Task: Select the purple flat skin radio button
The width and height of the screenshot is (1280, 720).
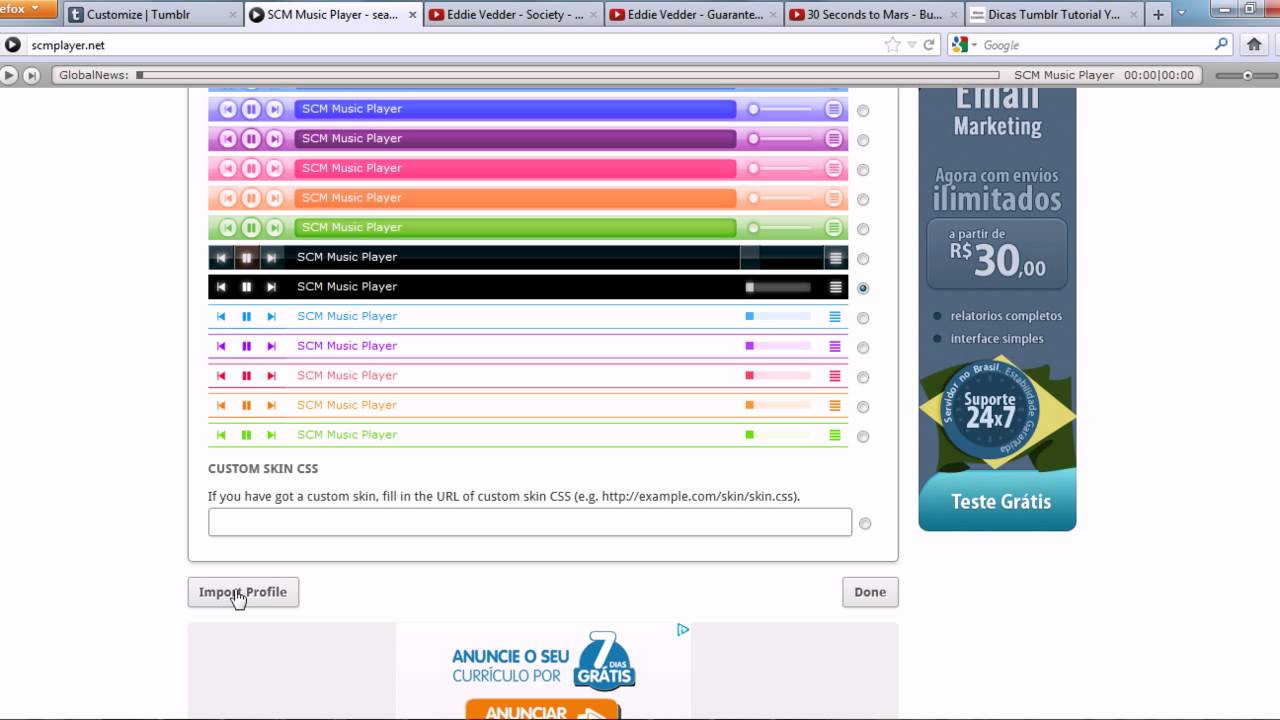Action: tap(863, 348)
